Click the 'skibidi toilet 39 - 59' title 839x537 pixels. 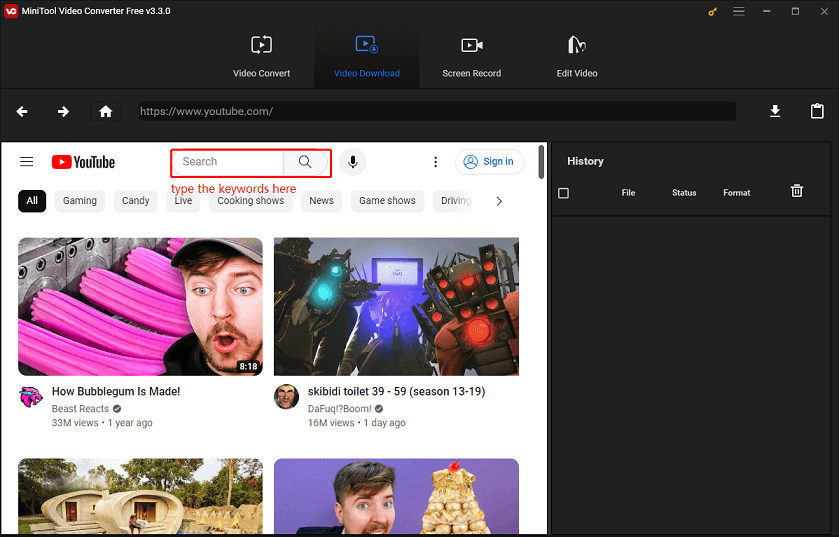(x=396, y=392)
